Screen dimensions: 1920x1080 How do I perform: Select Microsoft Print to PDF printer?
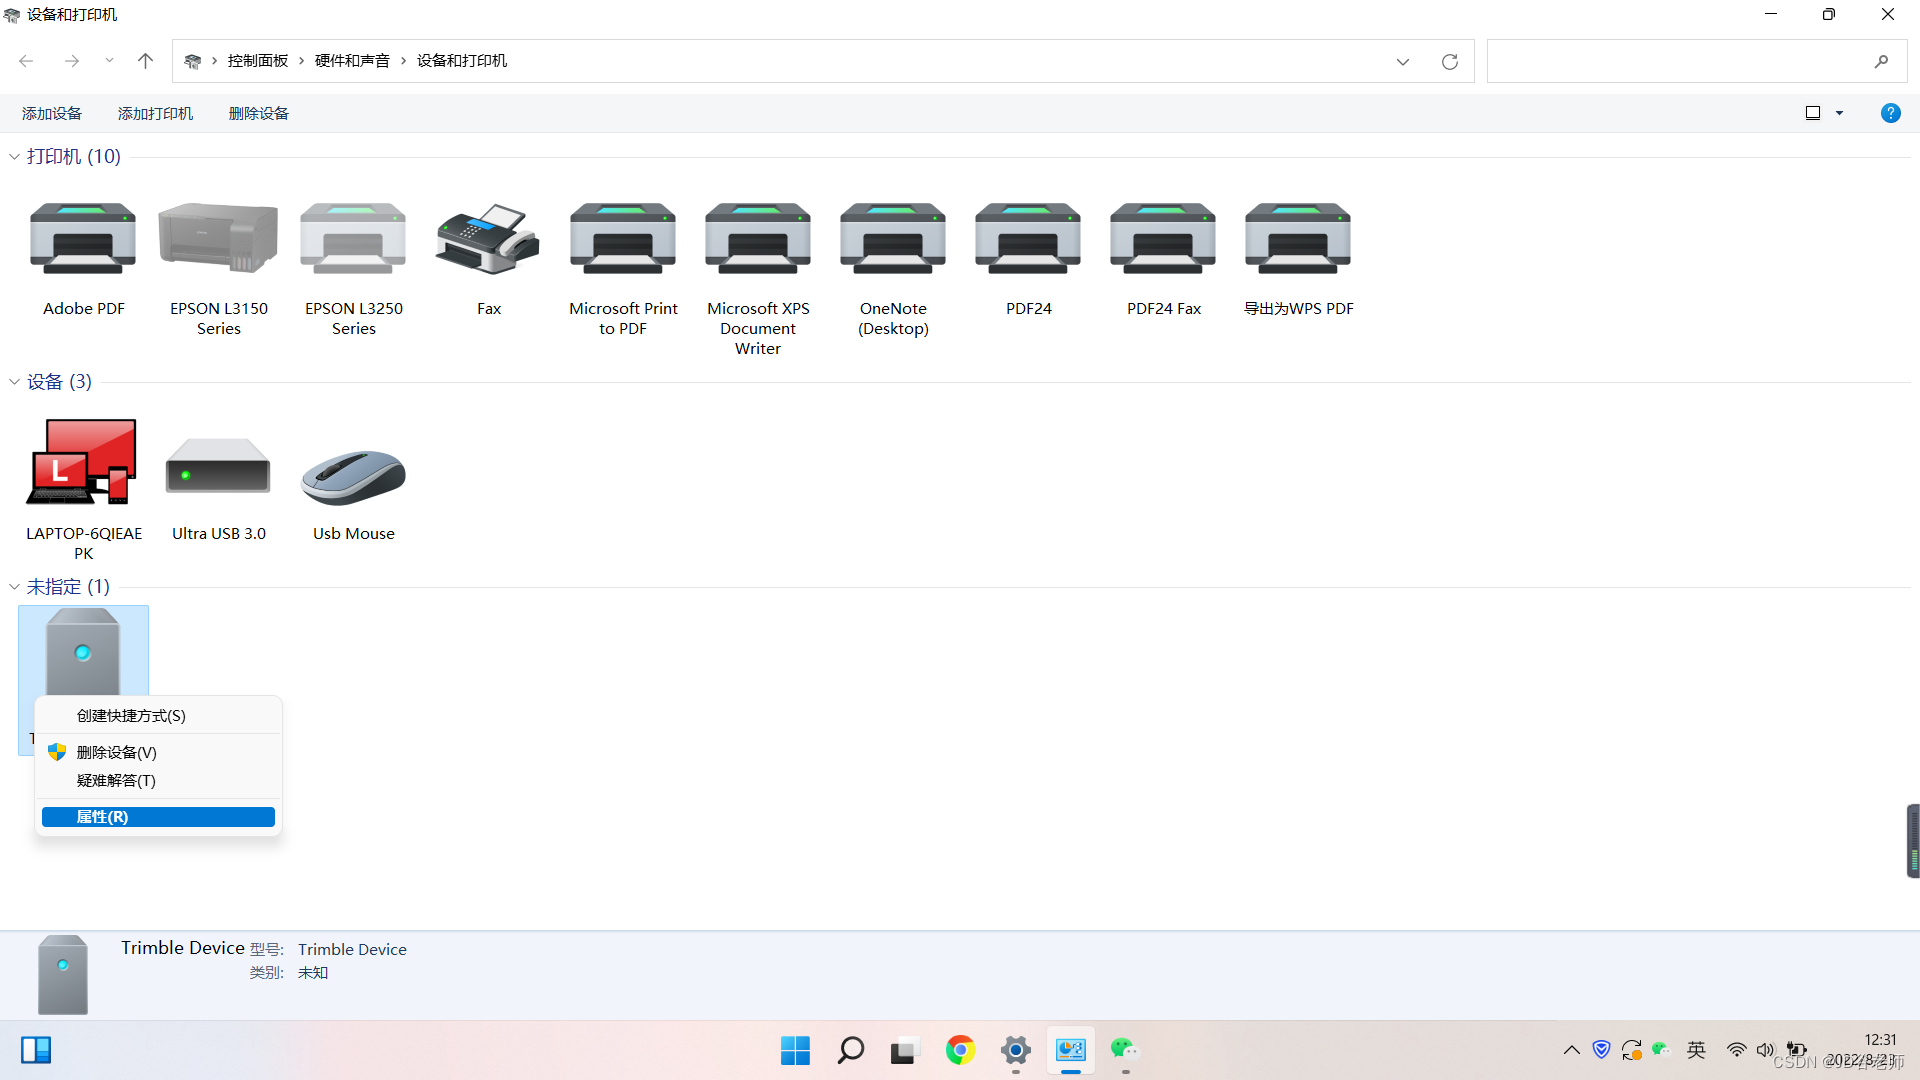pos(623,240)
